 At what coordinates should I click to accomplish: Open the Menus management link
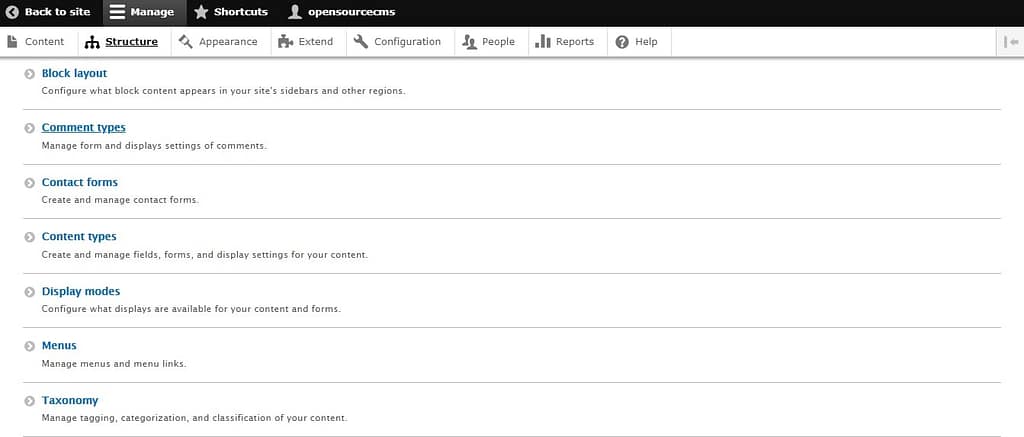[59, 346]
